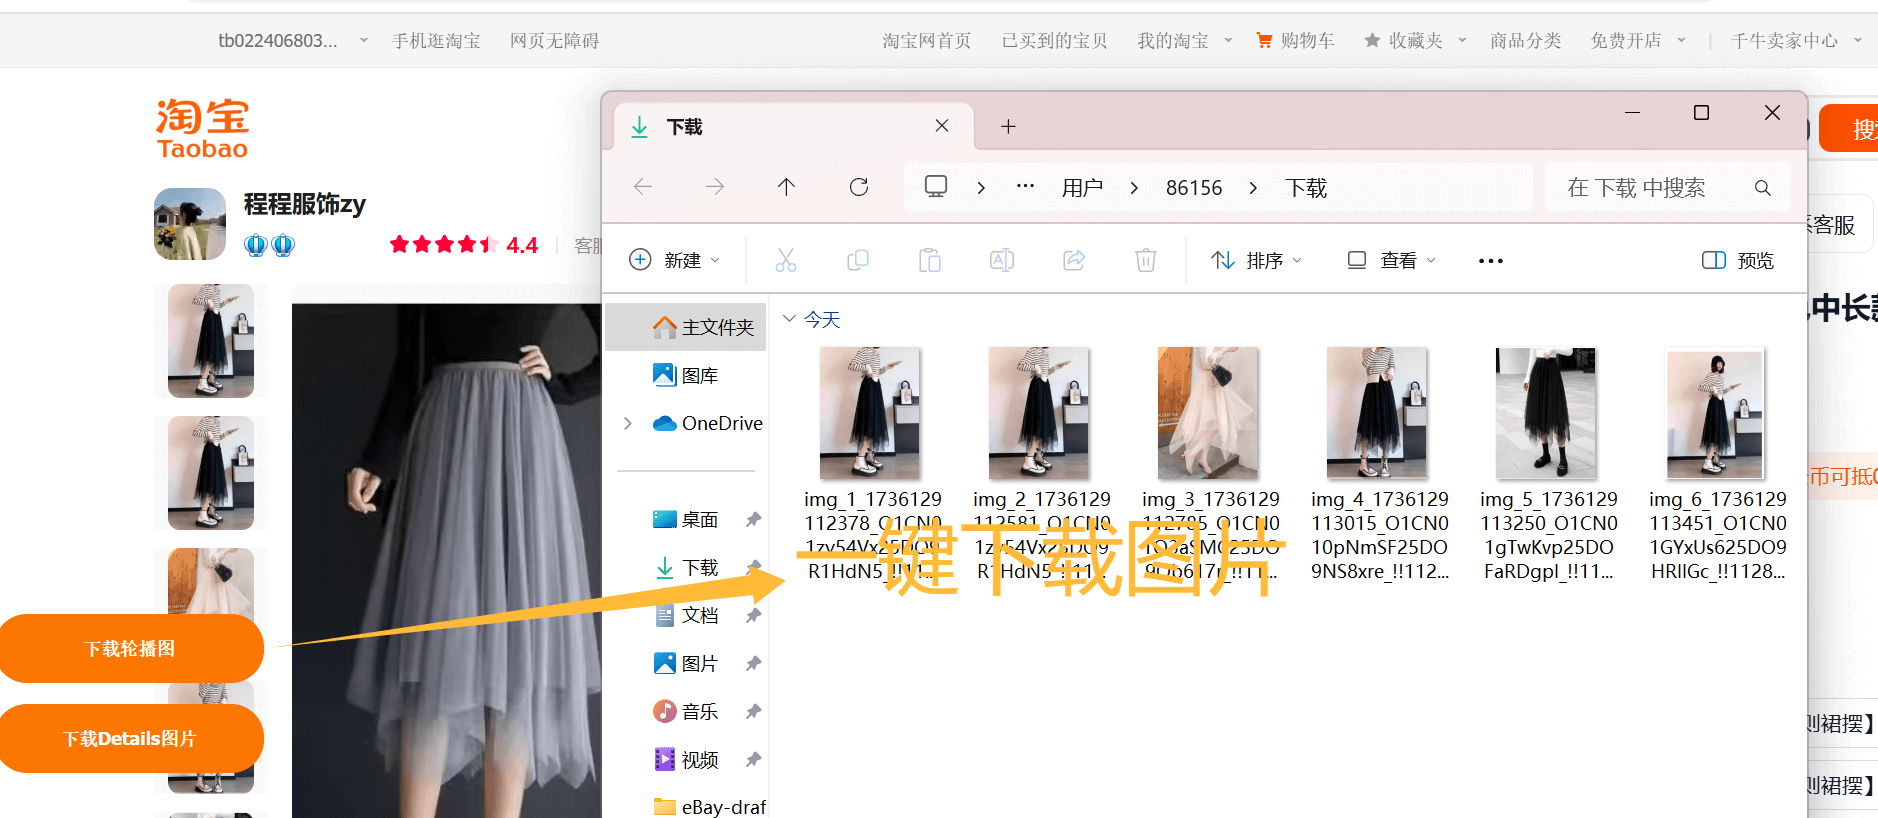
Task: Click the search magnifier in File Explorer
Action: point(1762,188)
